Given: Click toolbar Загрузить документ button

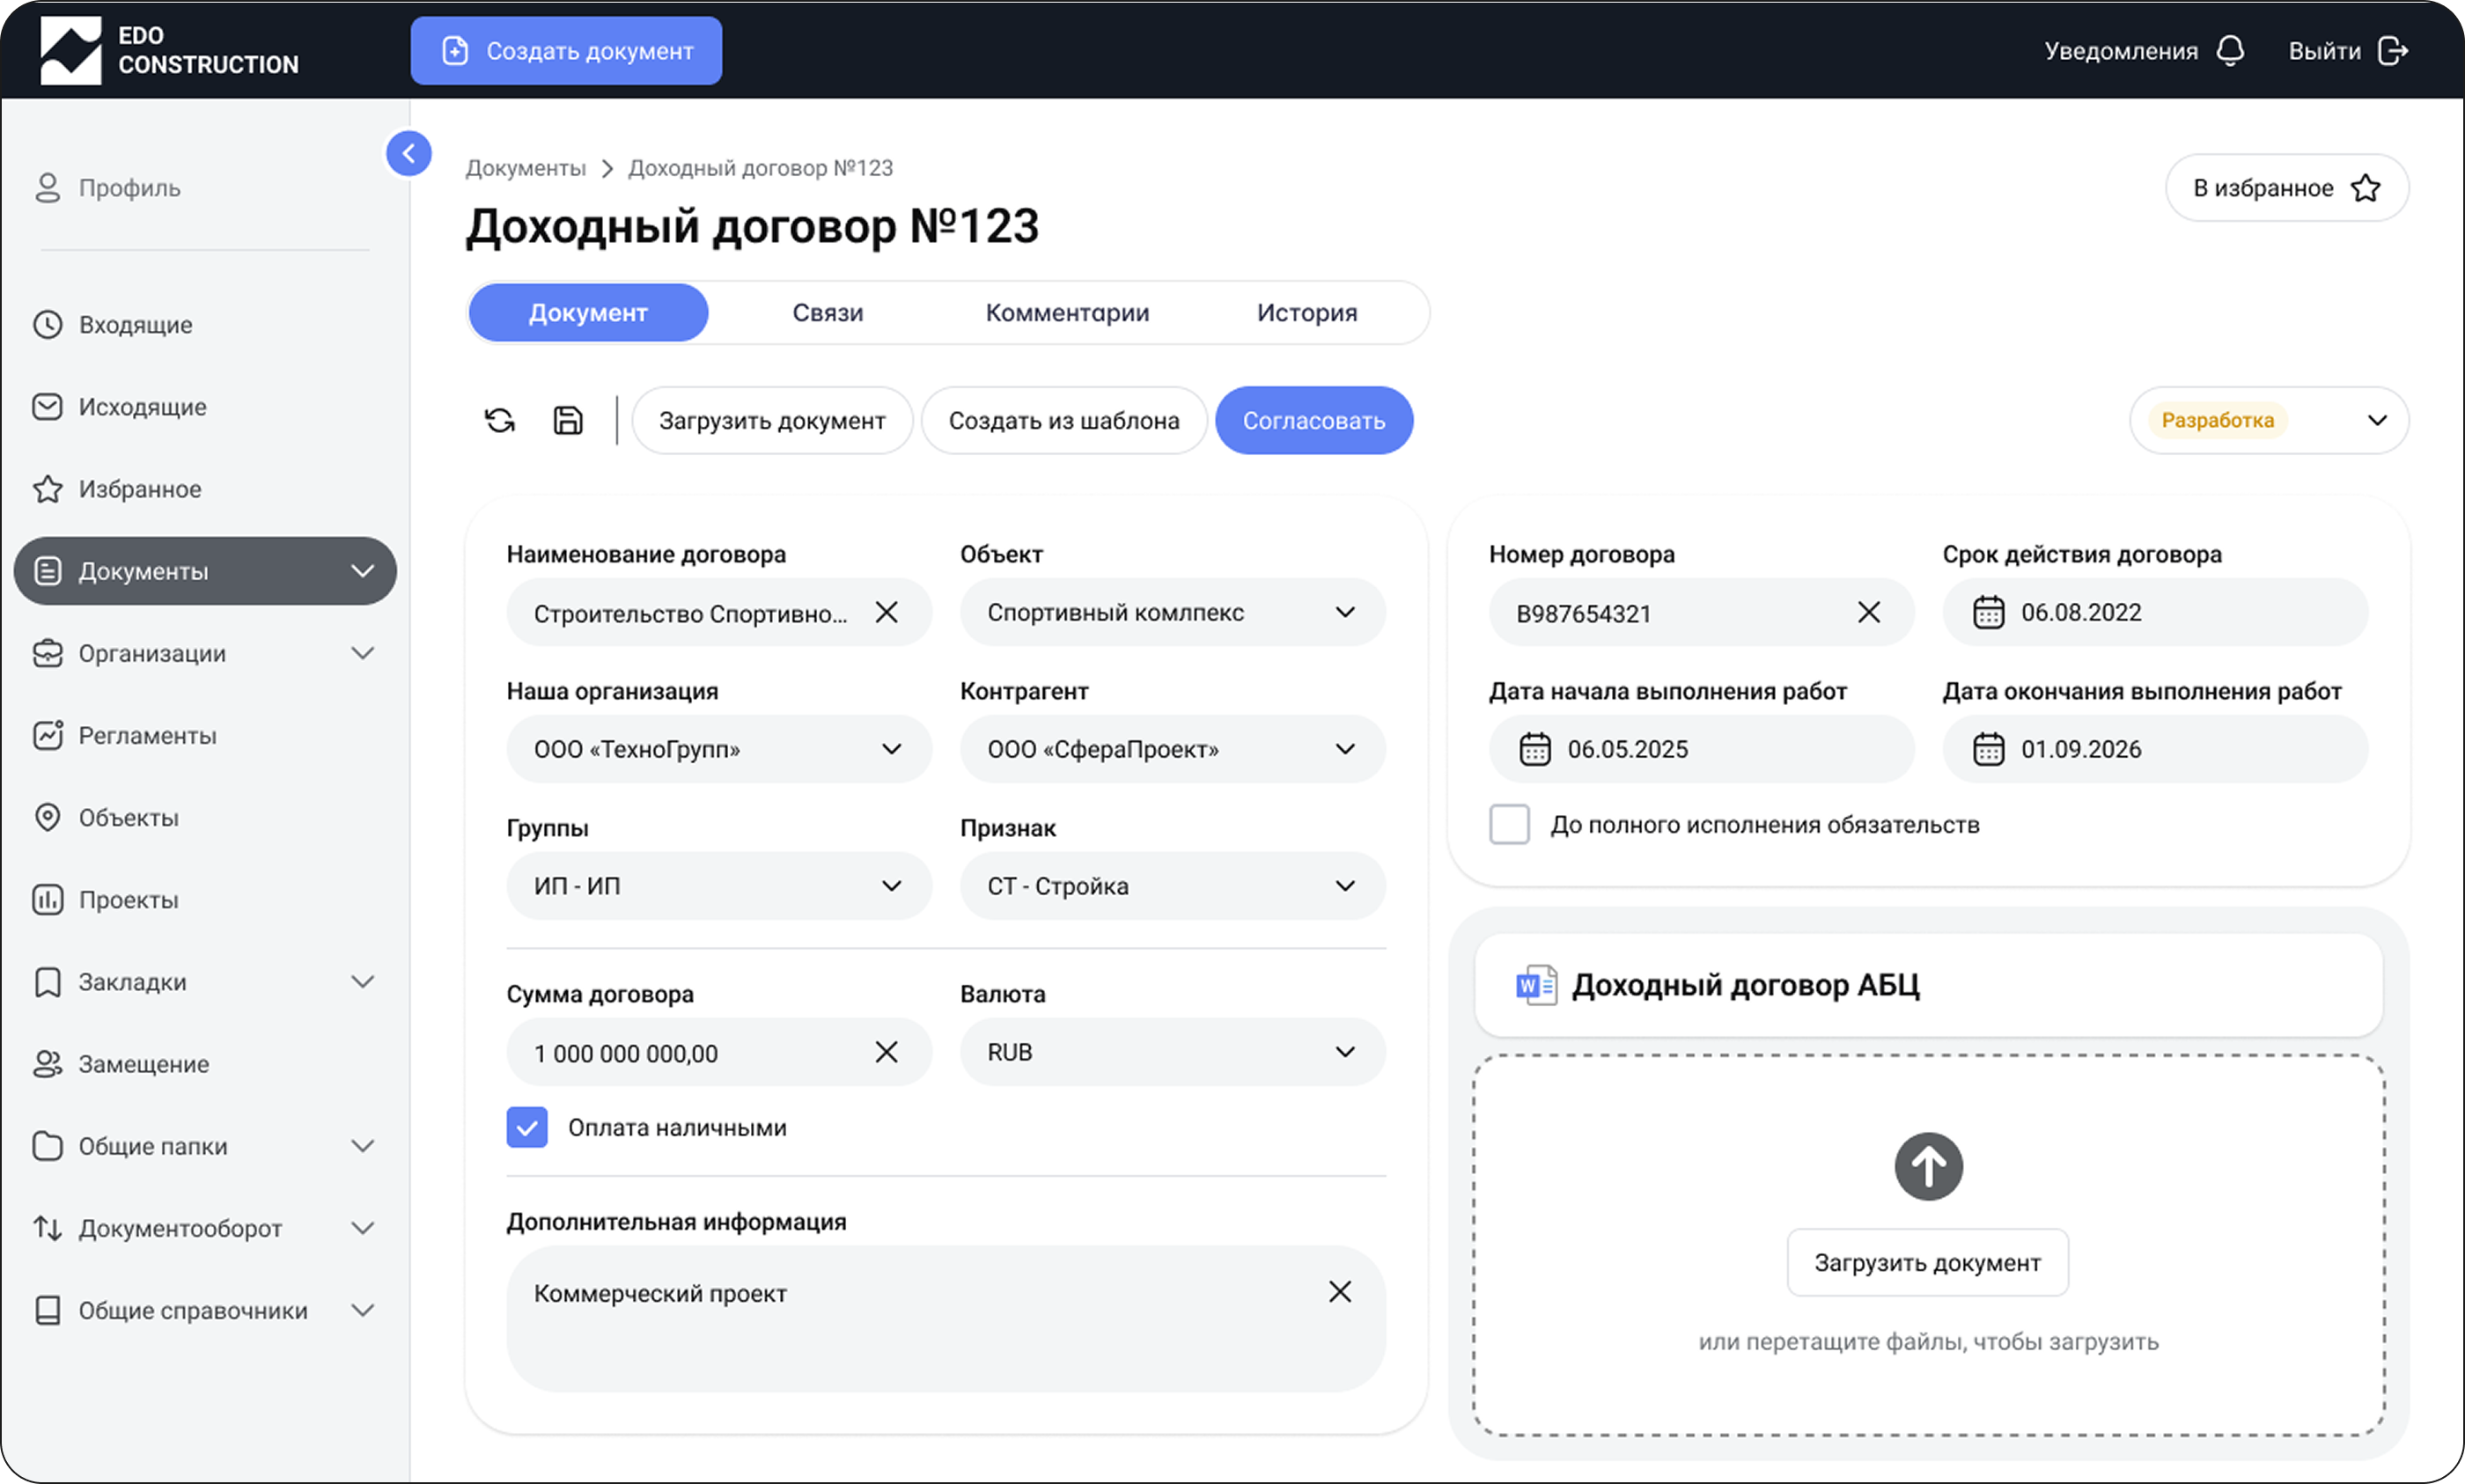Looking at the screenshot, I should 772,421.
